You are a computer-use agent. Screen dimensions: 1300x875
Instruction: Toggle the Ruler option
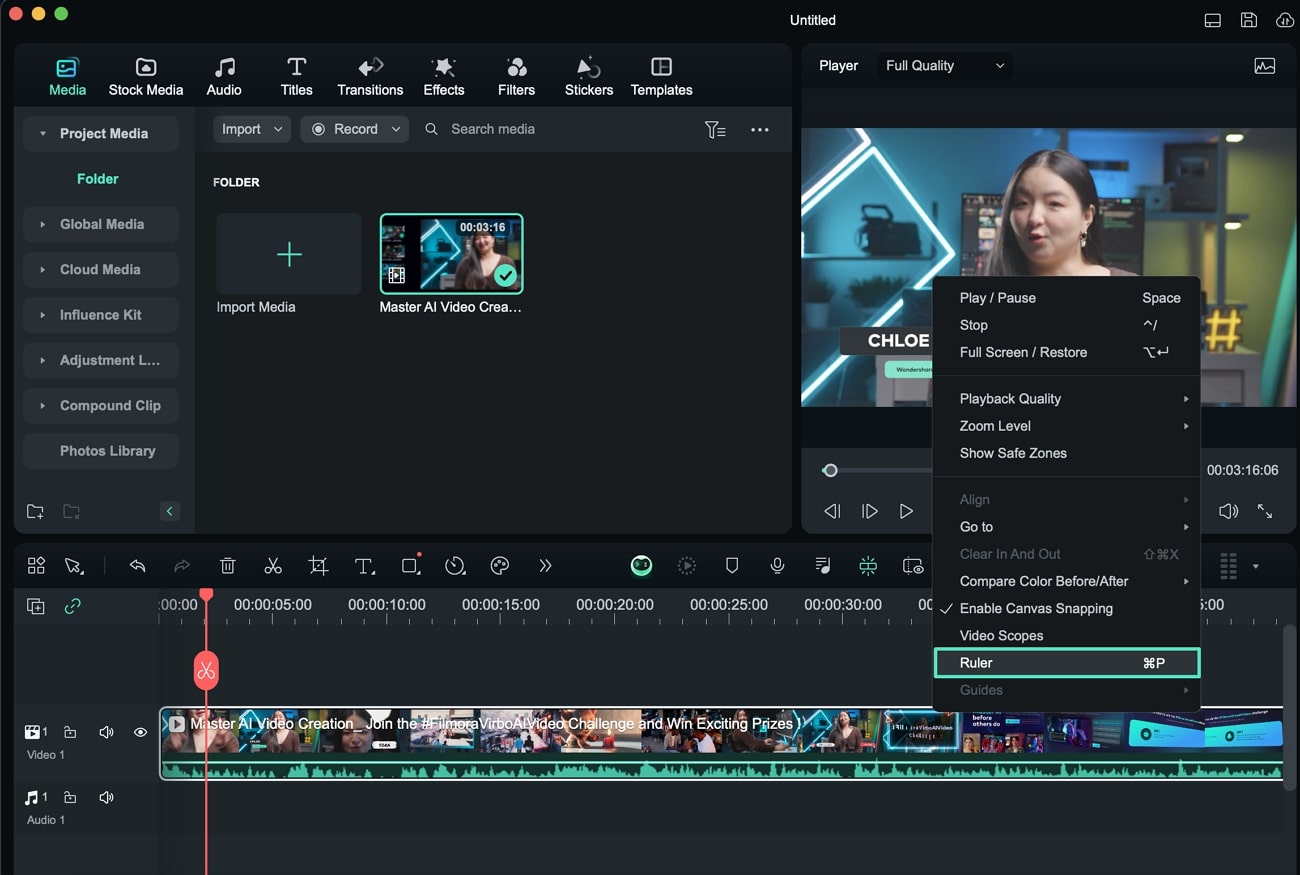(1066, 663)
